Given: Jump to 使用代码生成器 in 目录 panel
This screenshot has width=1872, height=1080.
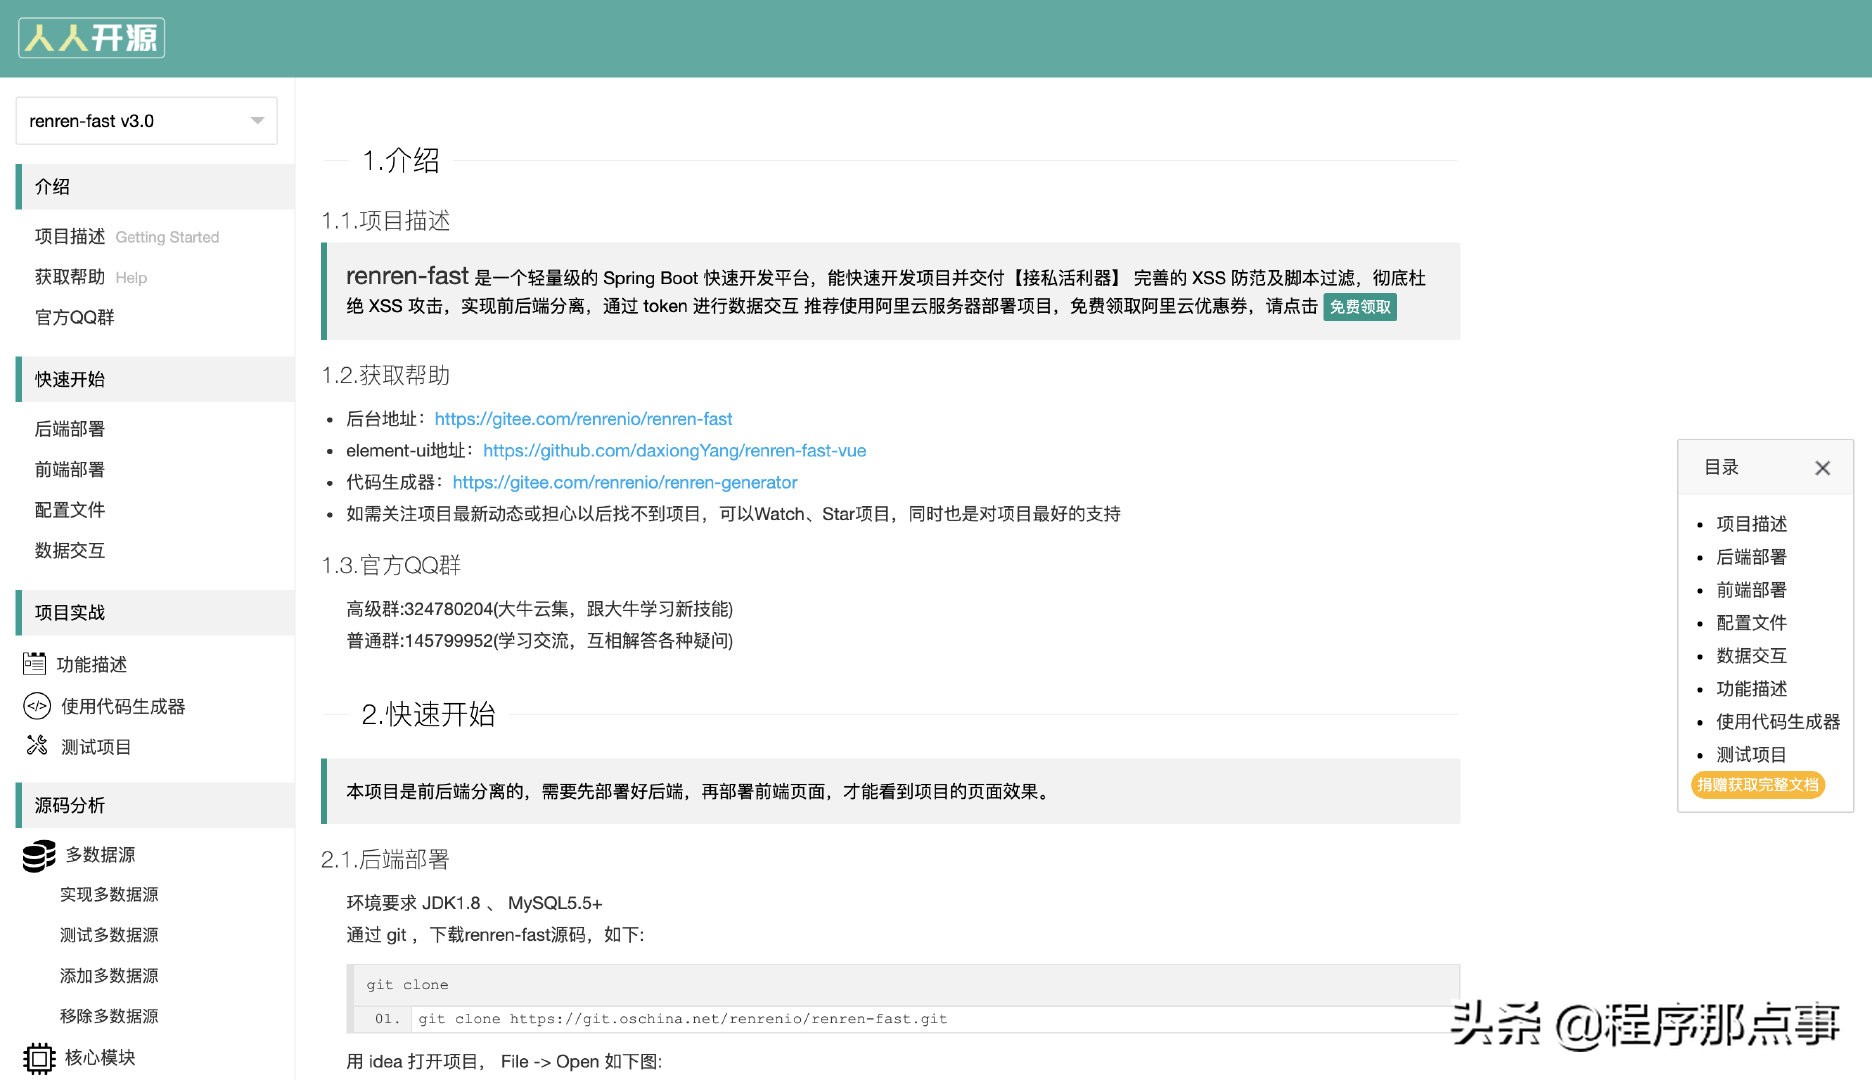Looking at the screenshot, I should pos(1778,722).
